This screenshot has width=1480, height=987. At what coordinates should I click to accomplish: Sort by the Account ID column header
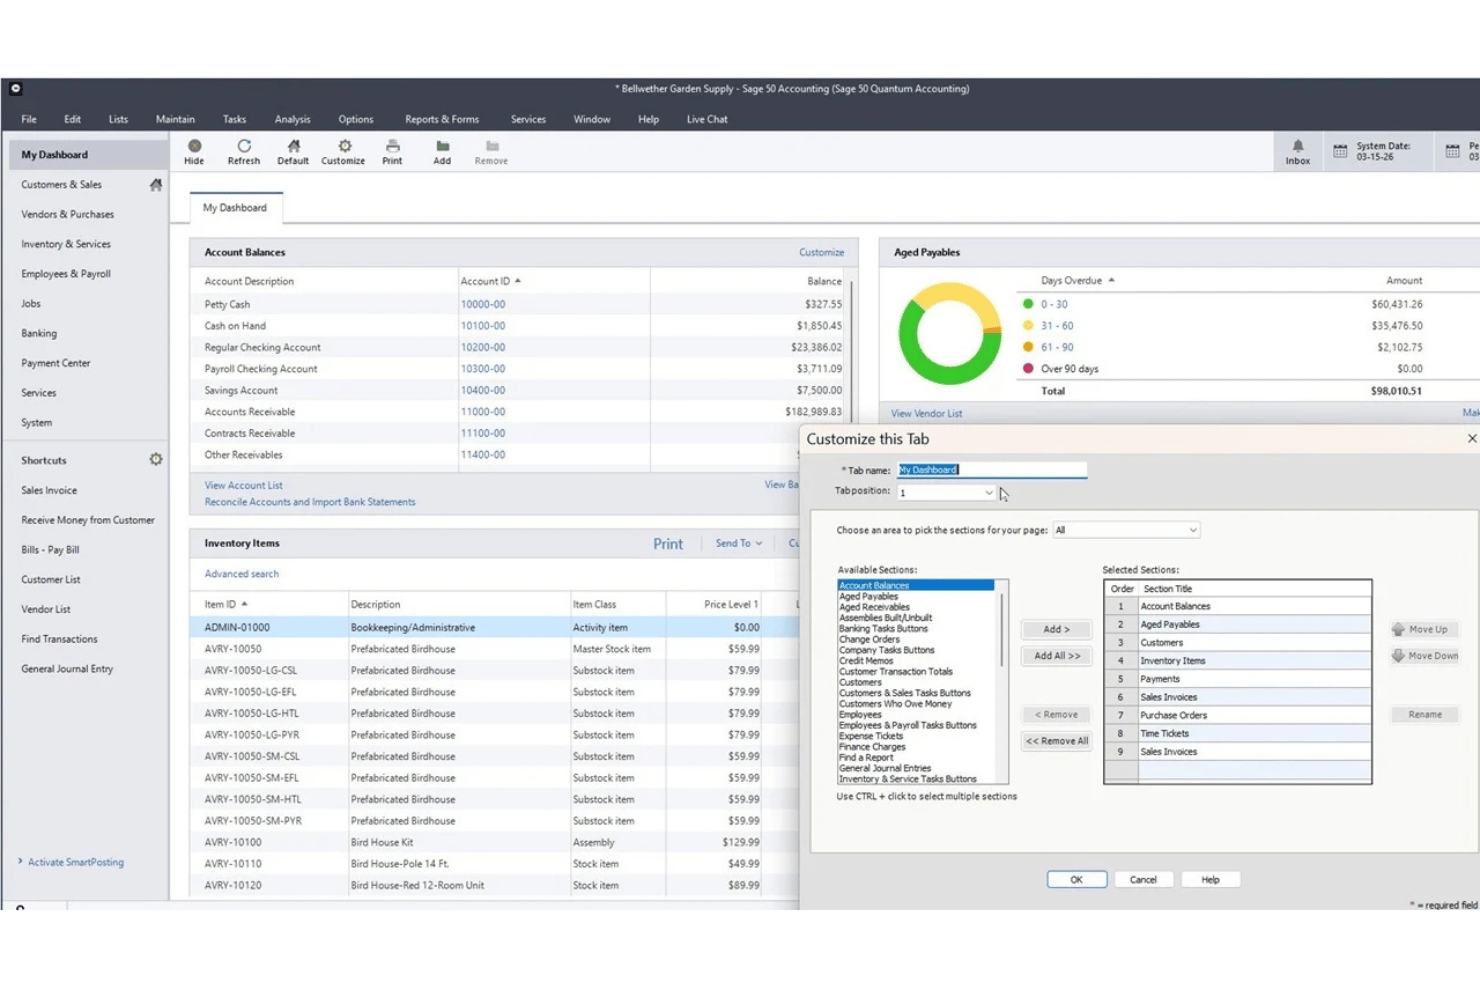point(490,281)
